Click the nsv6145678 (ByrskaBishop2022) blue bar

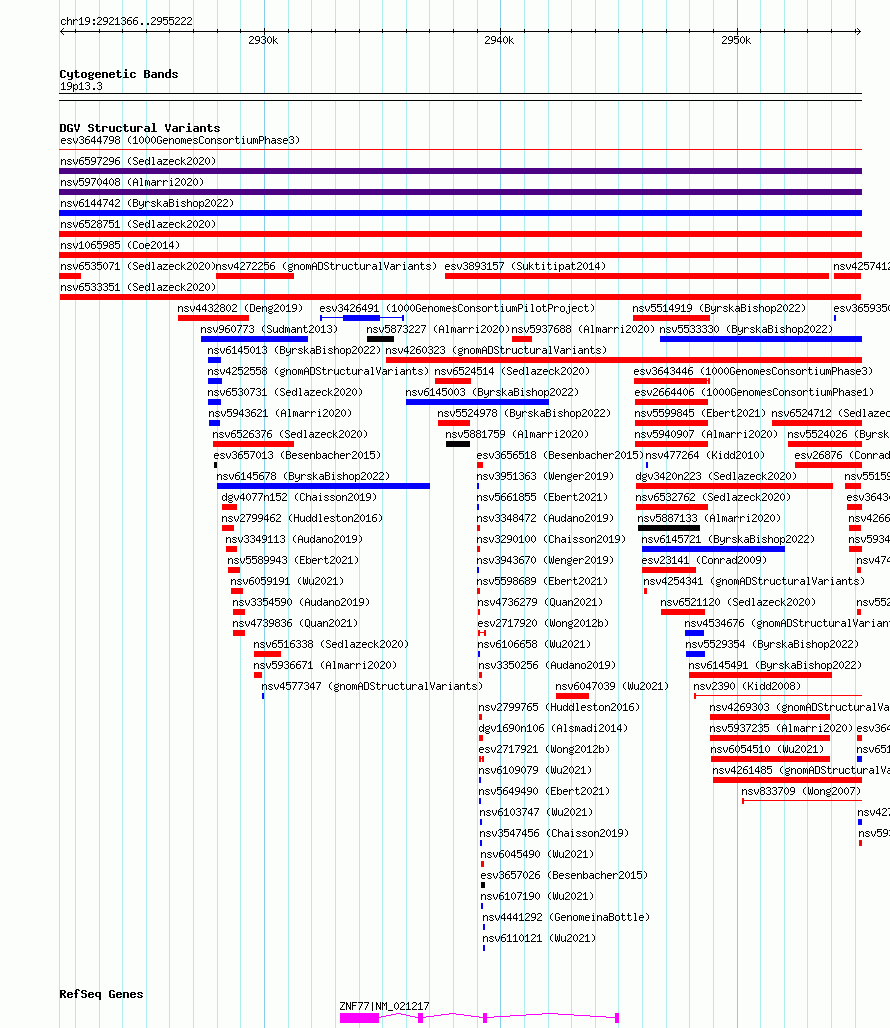coord(323,486)
